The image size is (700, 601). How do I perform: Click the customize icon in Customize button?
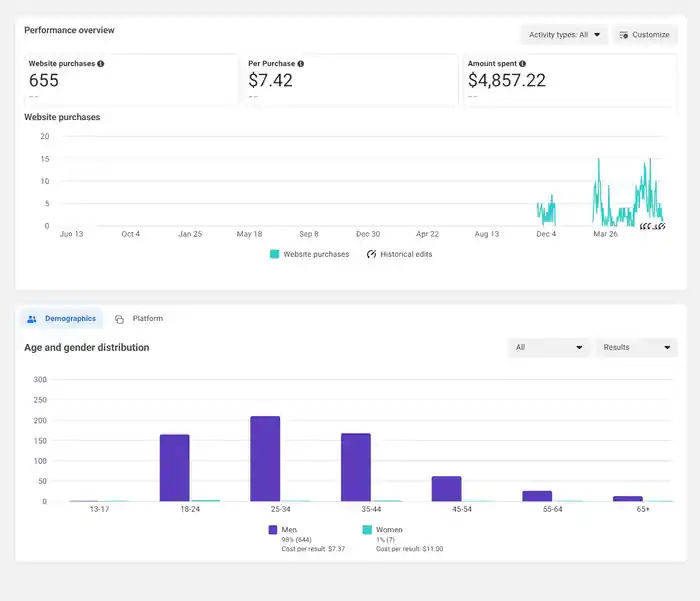(624, 35)
